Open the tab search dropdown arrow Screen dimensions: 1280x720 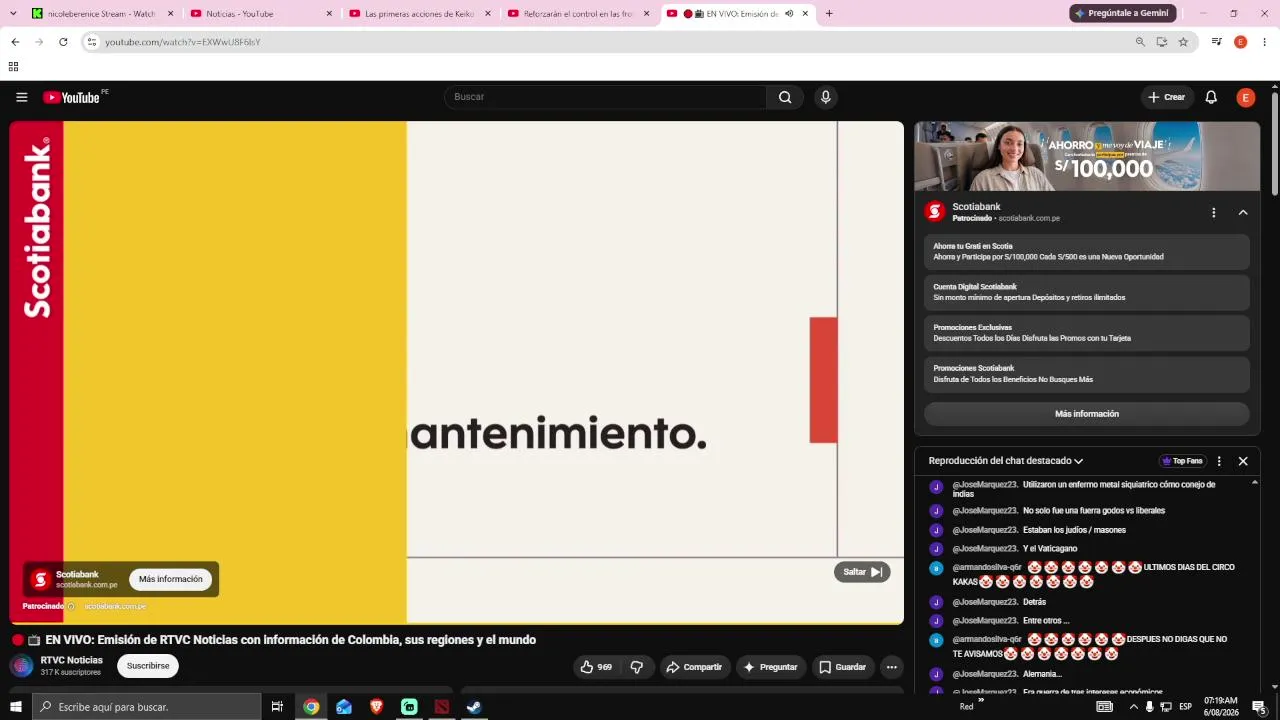coord(13,14)
